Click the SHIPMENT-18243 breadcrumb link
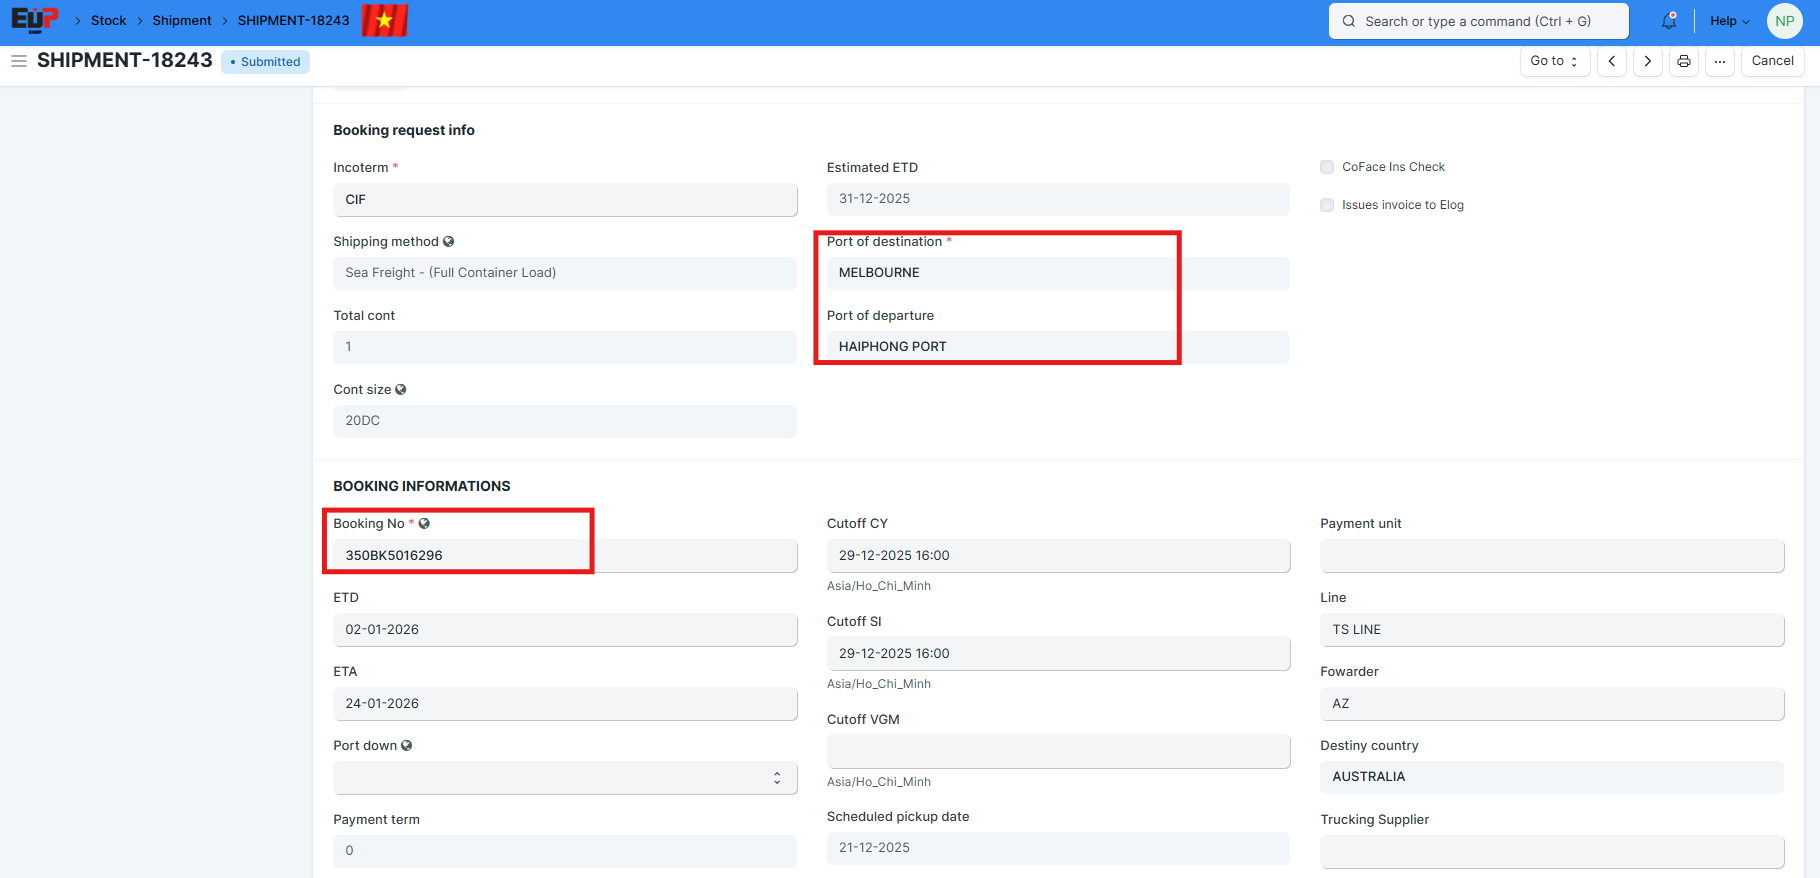 [x=293, y=21]
